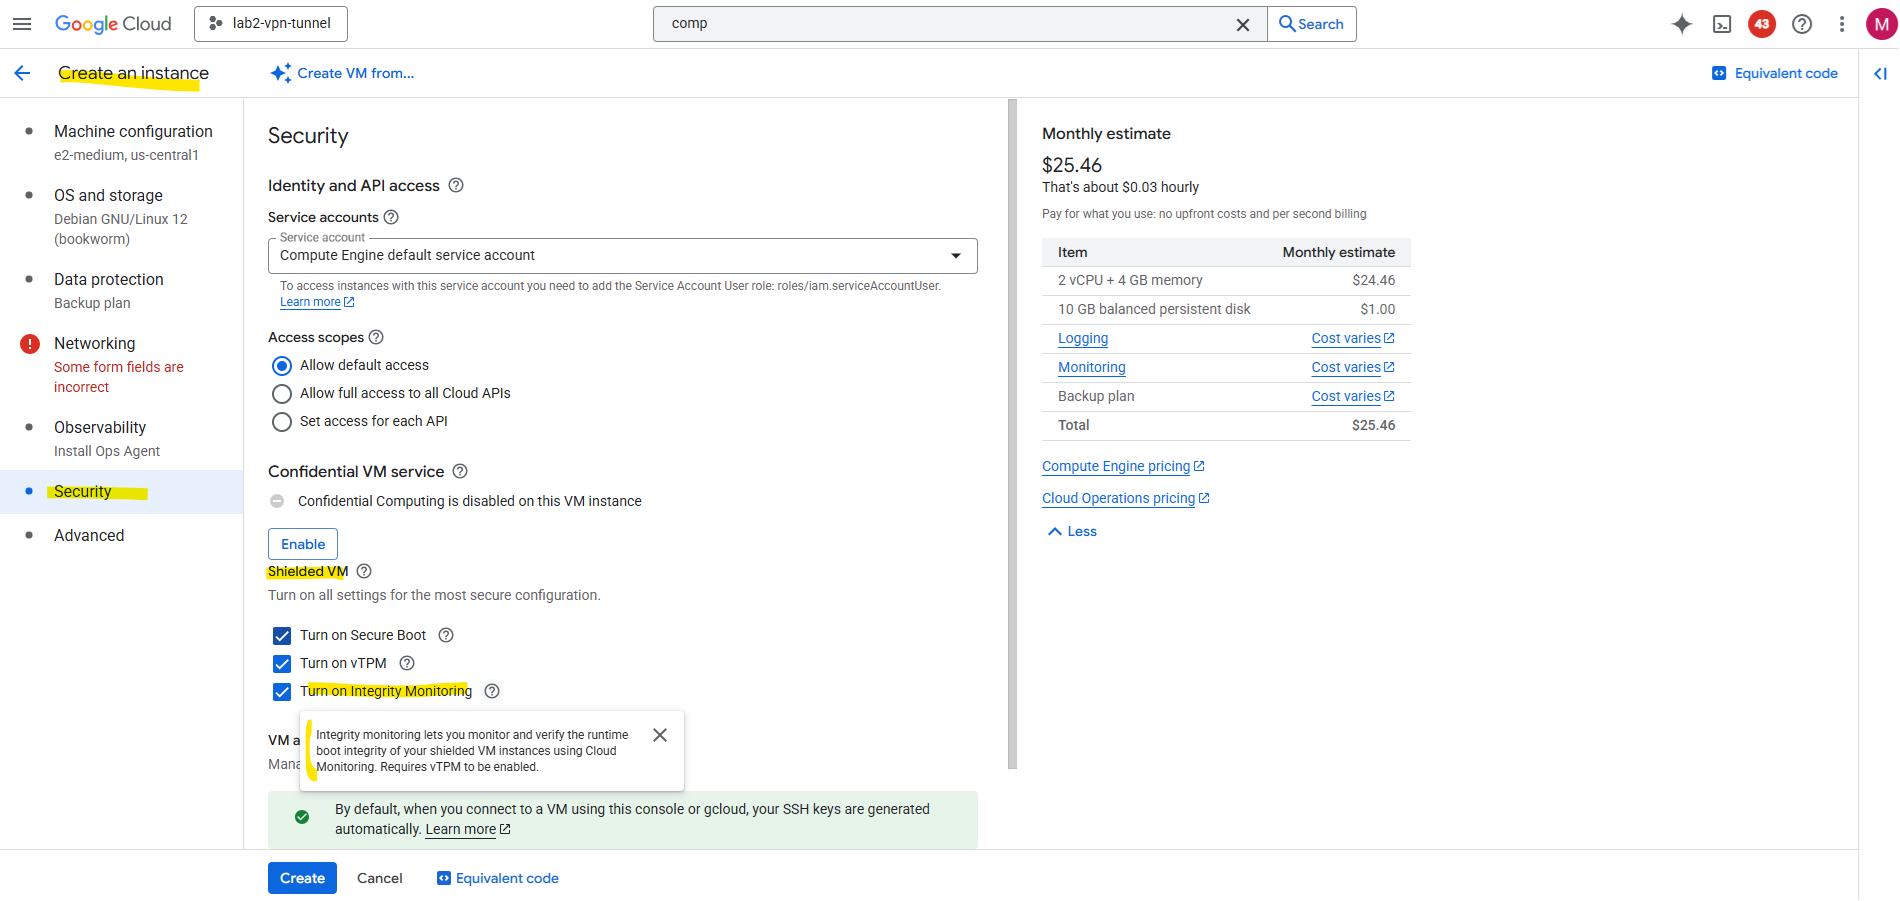This screenshot has width=1900, height=901.
Task: Activate Cloud Shell terminal icon
Action: pyautogui.click(x=1722, y=24)
